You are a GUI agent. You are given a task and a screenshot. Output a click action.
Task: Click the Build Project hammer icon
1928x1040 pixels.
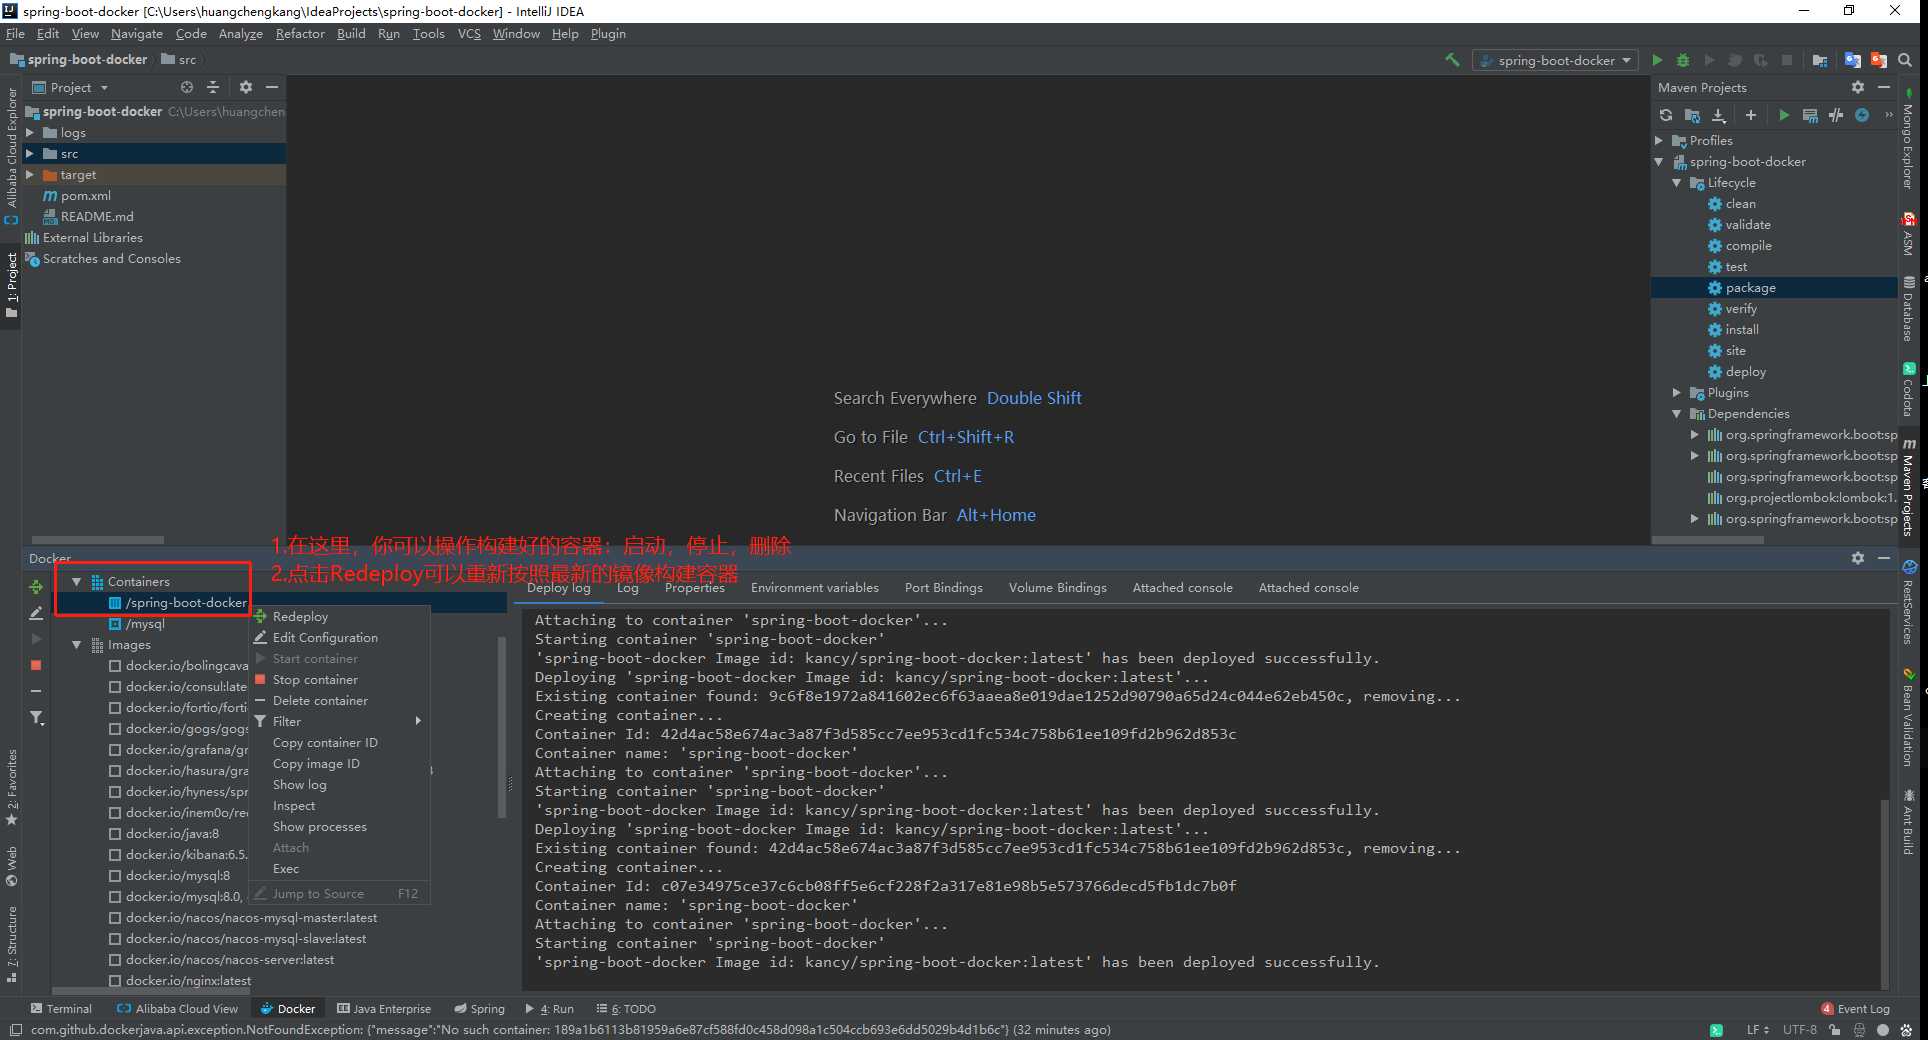[x=1452, y=60]
